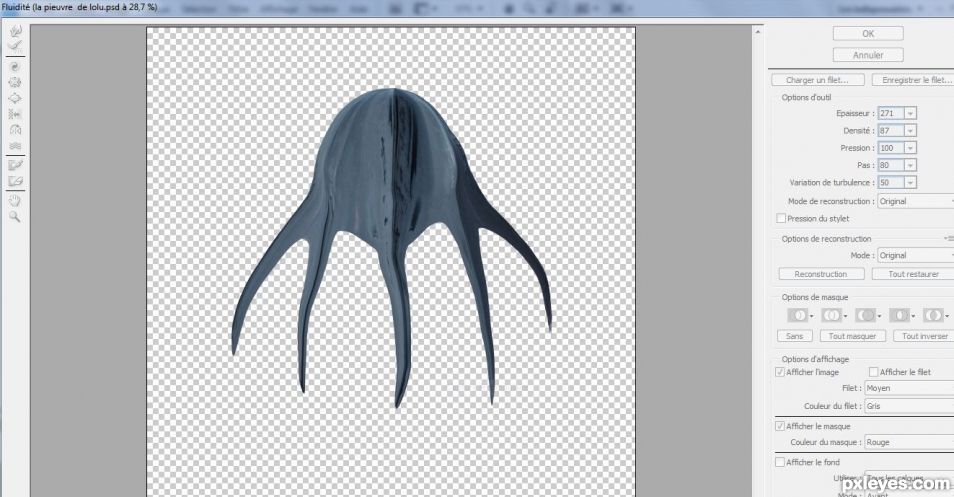
Task: Open the Couleur du filet dropdown
Action: 909,406
